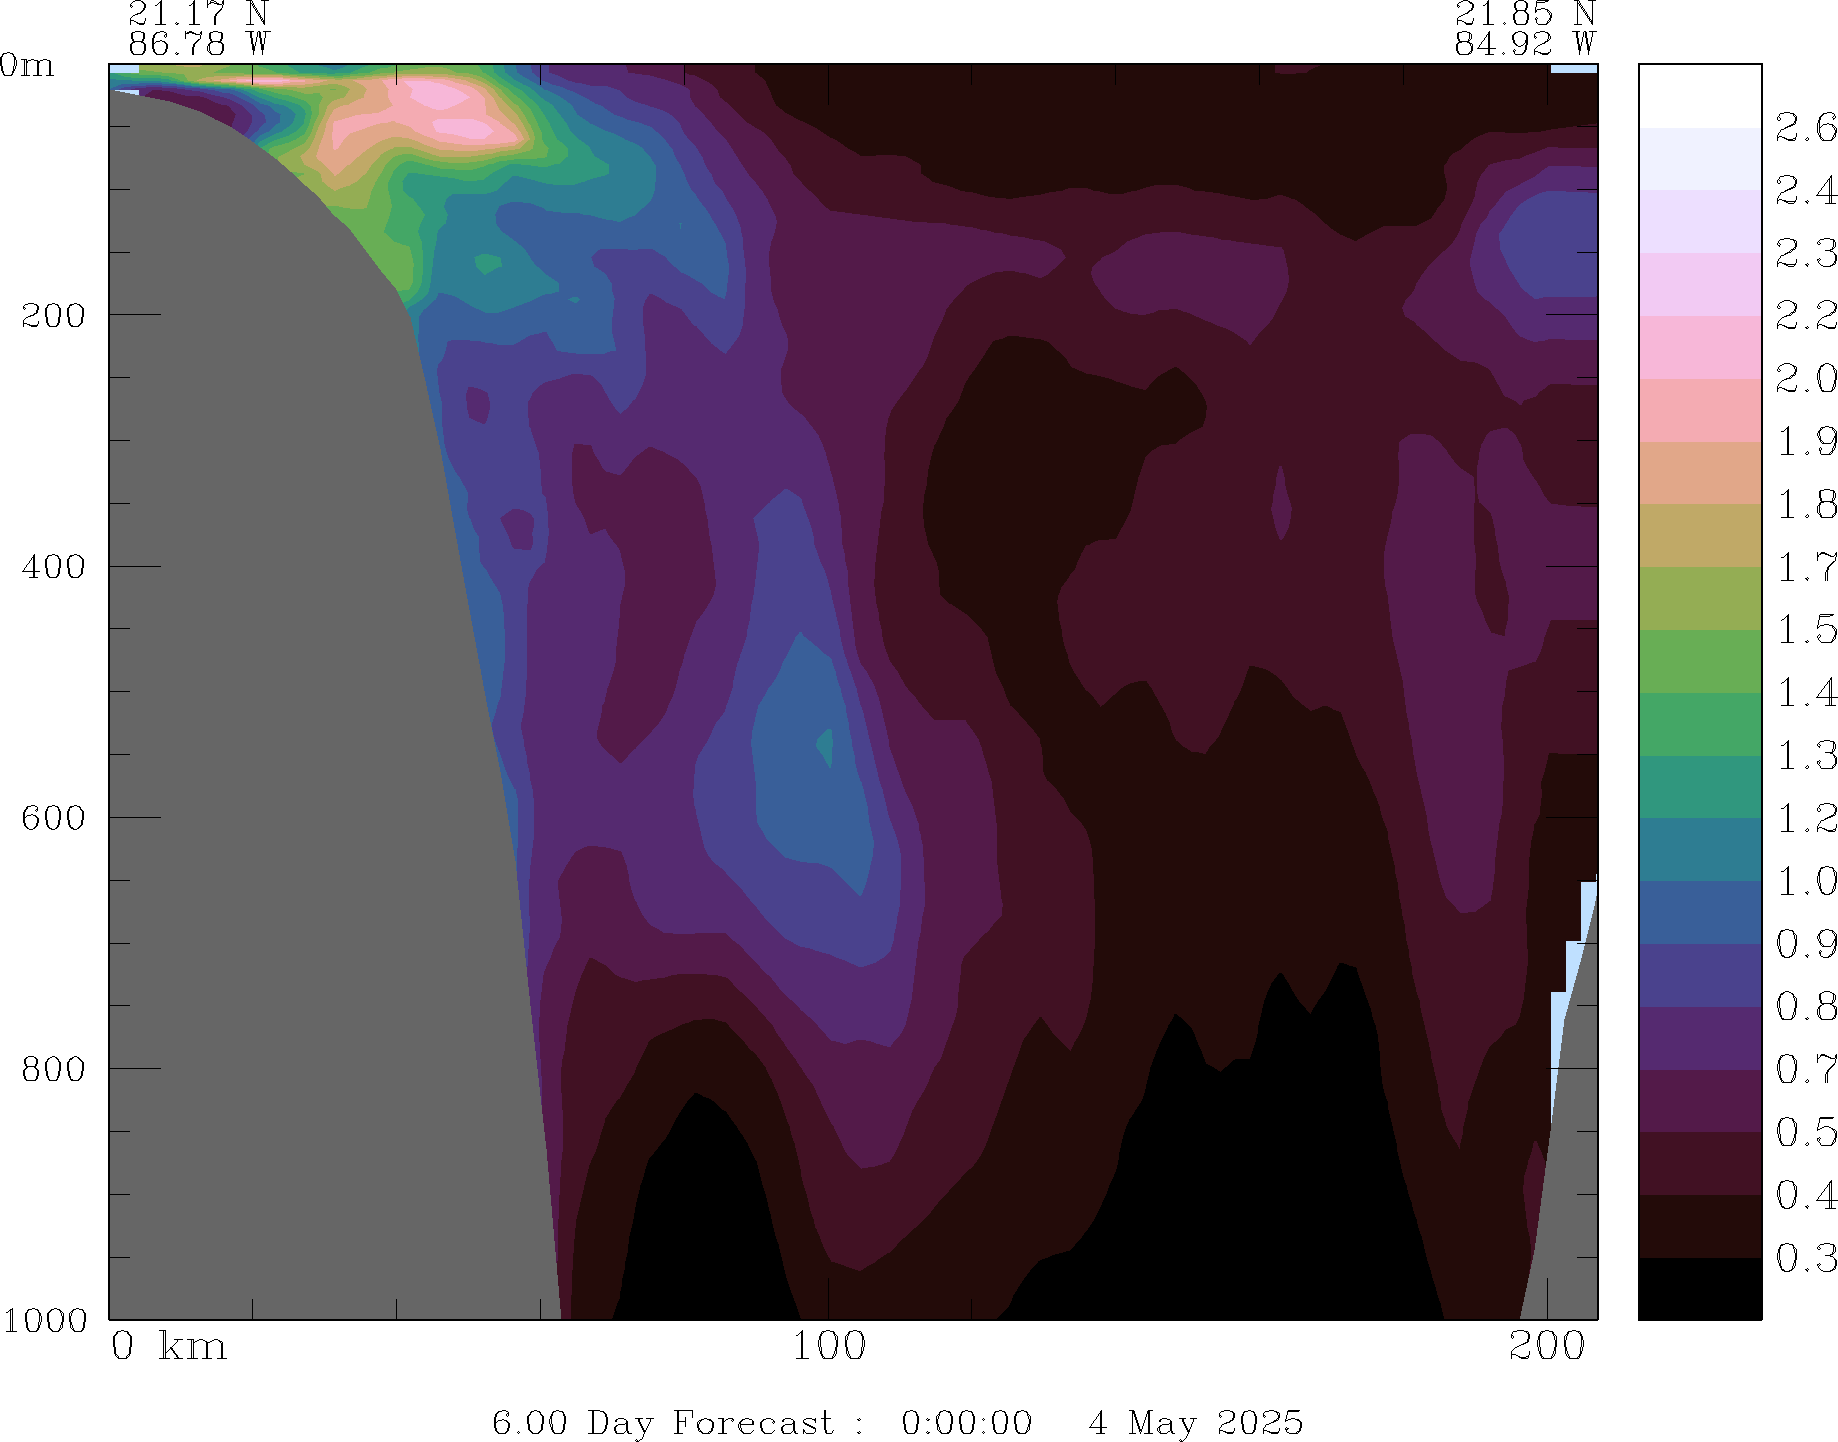
Task: Select the 21.17 N latitude label
Action: [198, 14]
